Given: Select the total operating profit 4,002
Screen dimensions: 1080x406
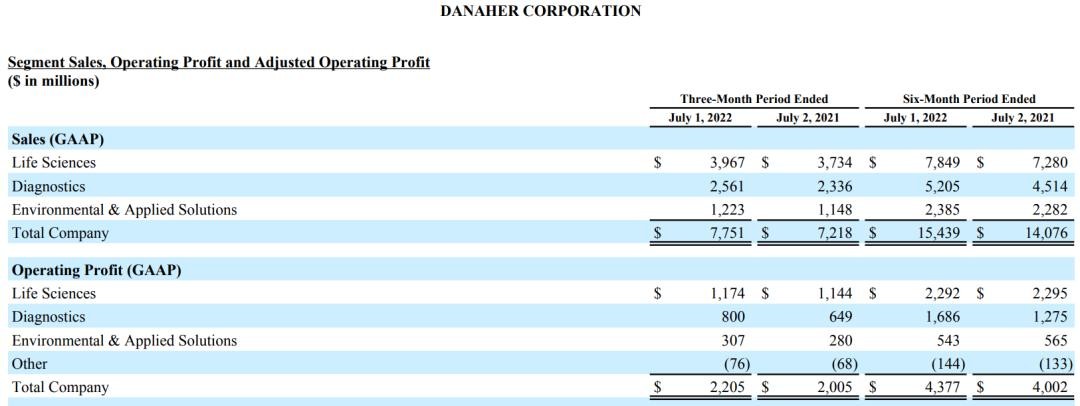Looking at the screenshot, I should (1050, 387).
